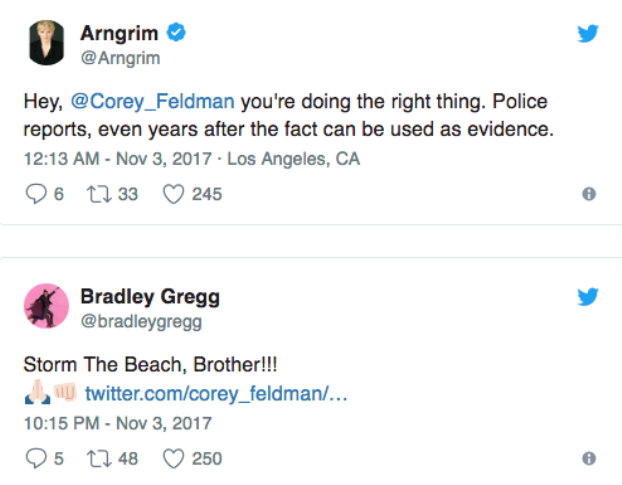Click the info icon on Bradley Gregg's tweet

click(589, 459)
